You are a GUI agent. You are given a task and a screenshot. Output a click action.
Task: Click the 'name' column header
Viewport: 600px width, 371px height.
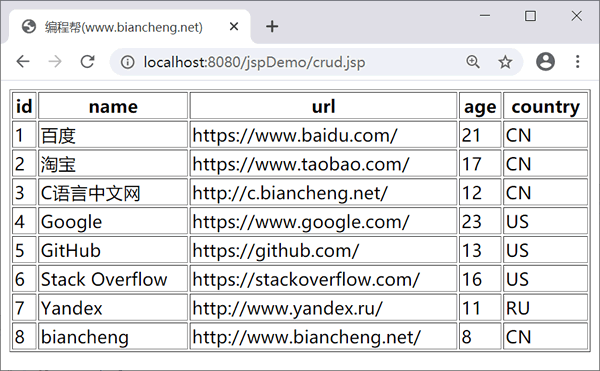pos(113,106)
